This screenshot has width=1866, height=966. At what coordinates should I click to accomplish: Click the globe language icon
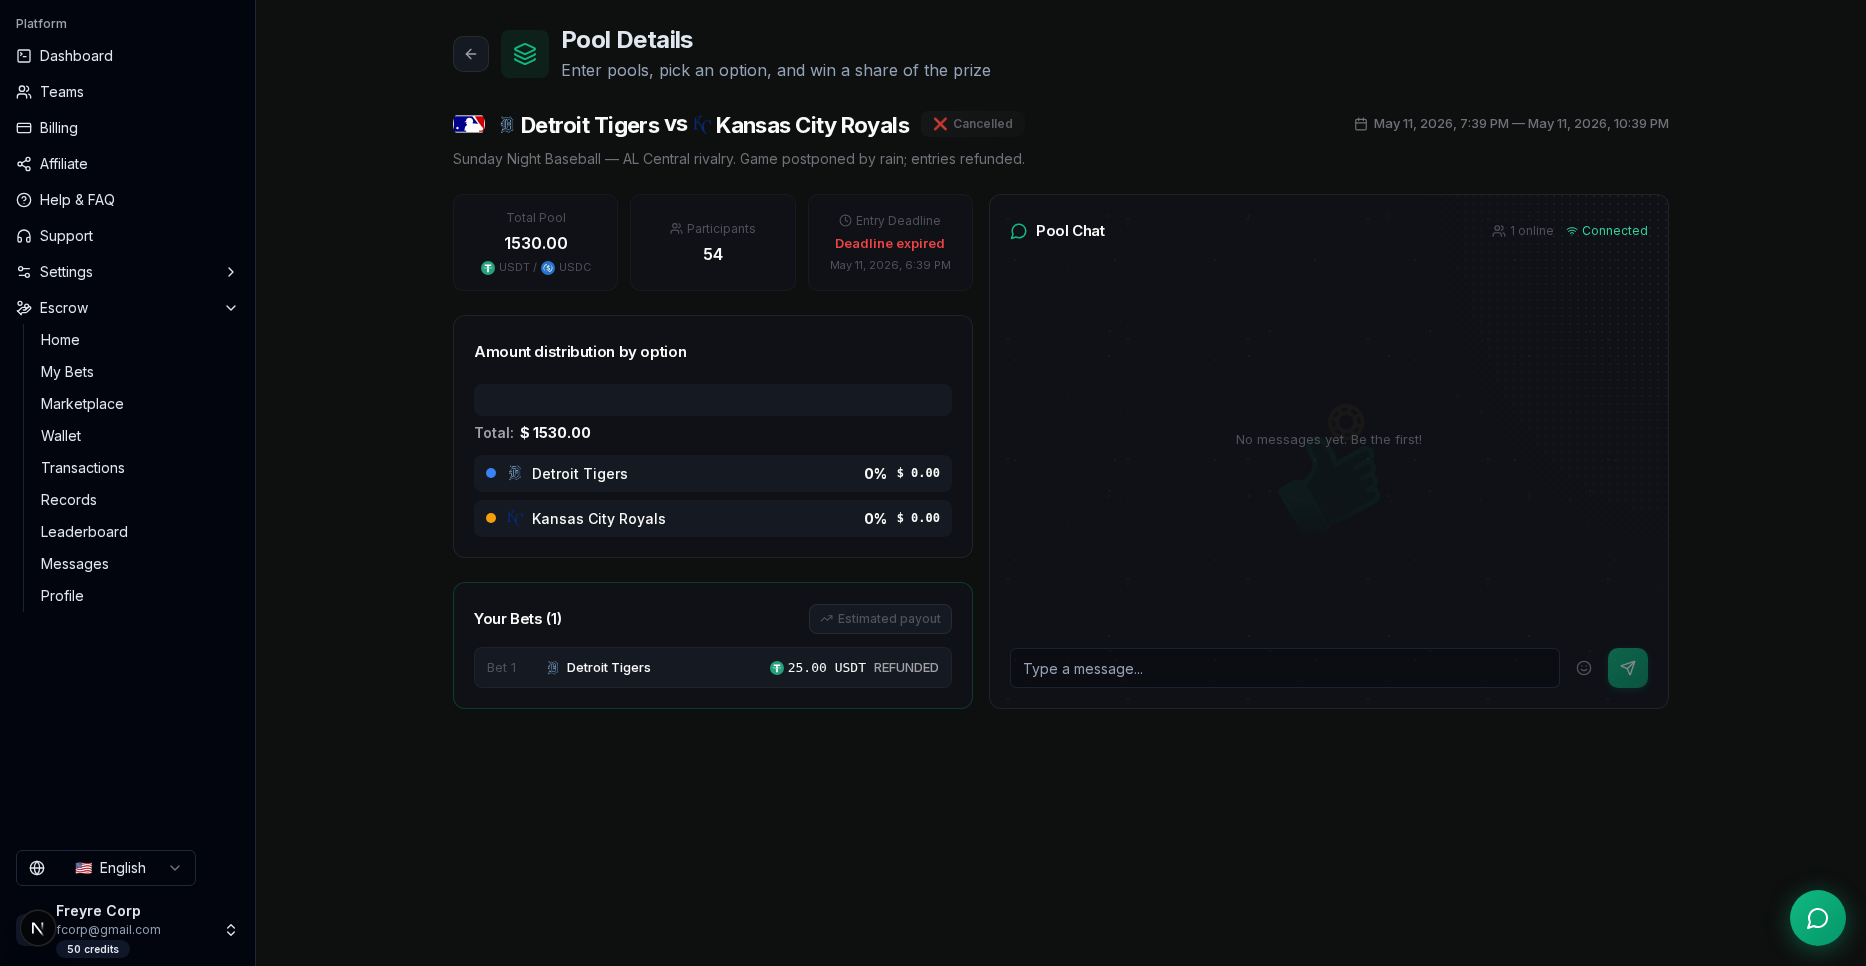point(37,868)
